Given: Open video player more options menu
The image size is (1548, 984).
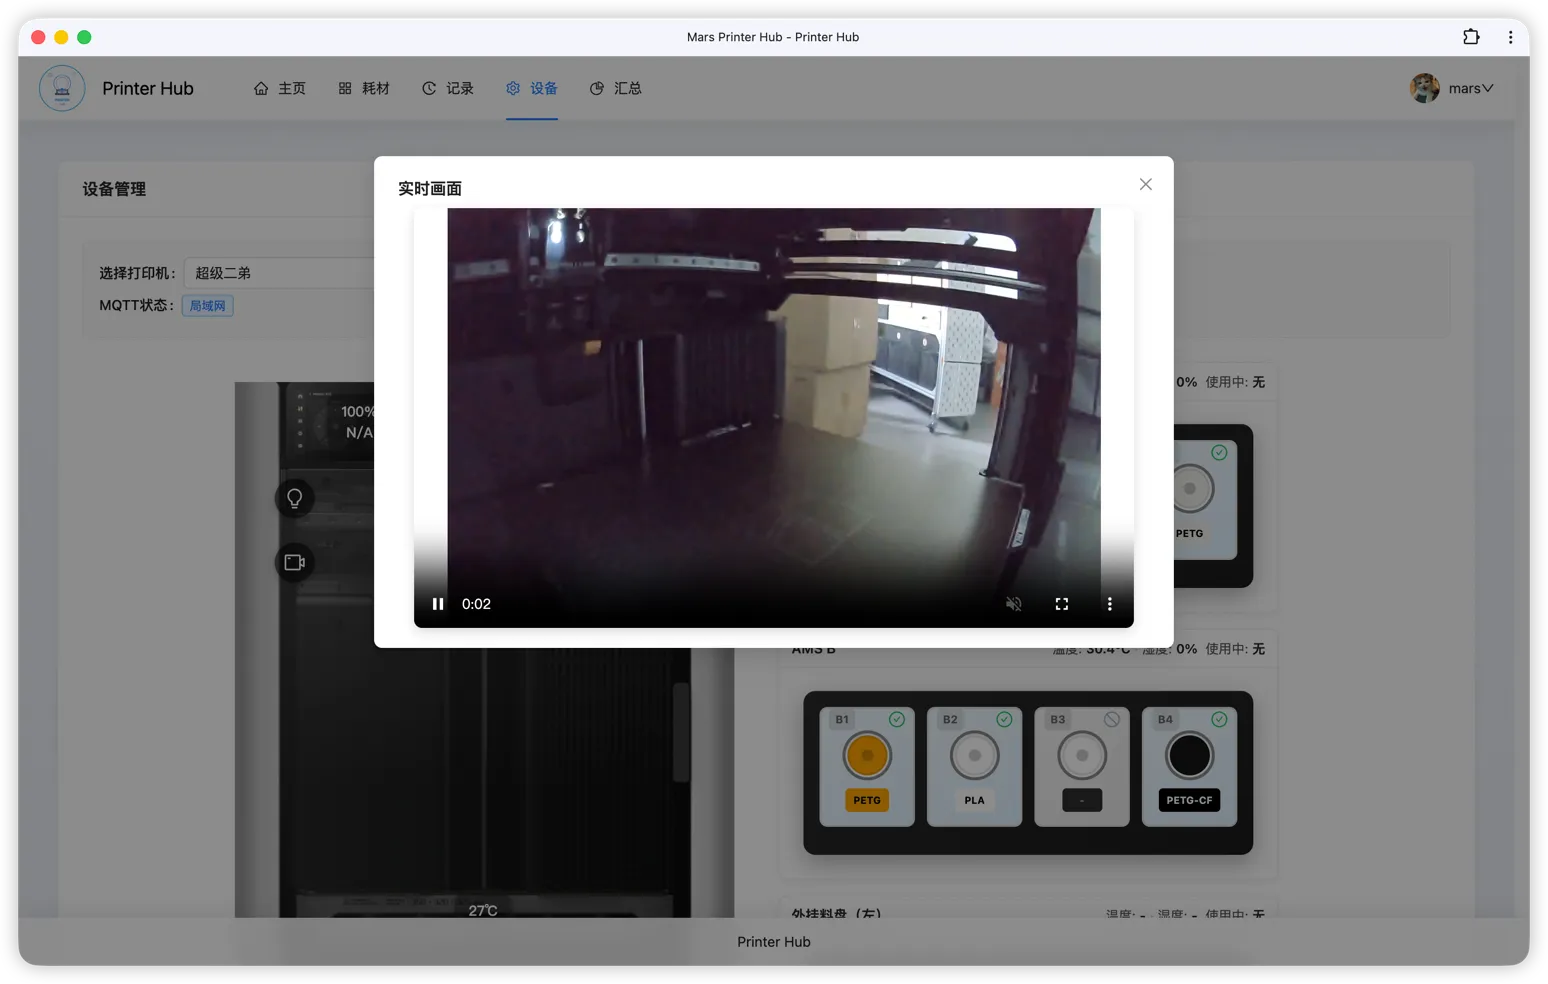Looking at the screenshot, I should tap(1109, 604).
